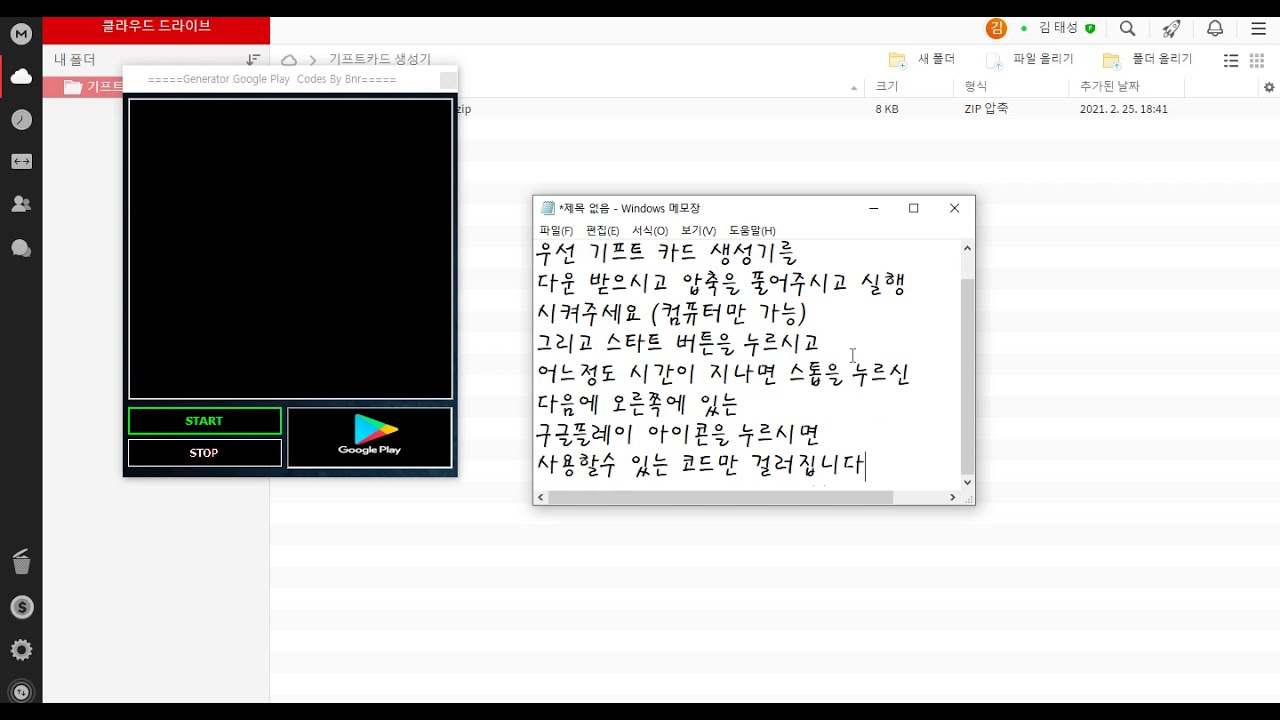Click 폴더 올리기 to upload a folder
The height and width of the screenshot is (720, 1280).
pyautogui.click(x=1148, y=59)
